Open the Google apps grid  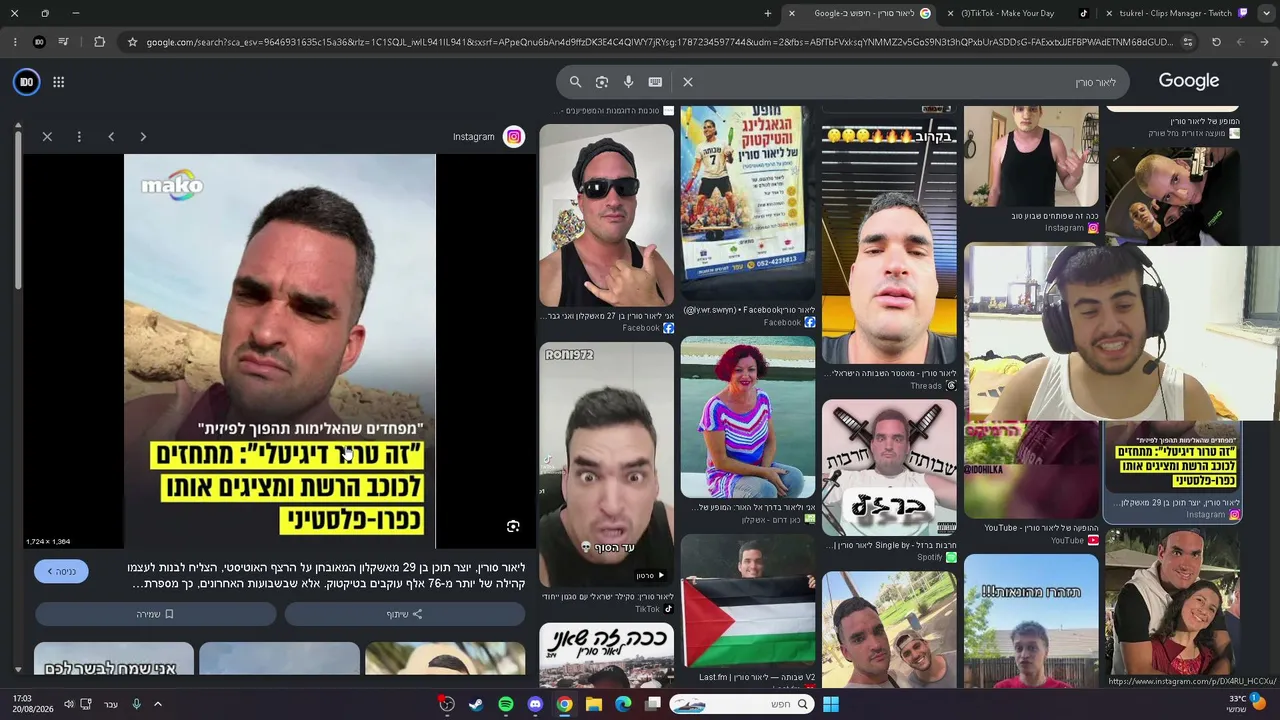[59, 82]
